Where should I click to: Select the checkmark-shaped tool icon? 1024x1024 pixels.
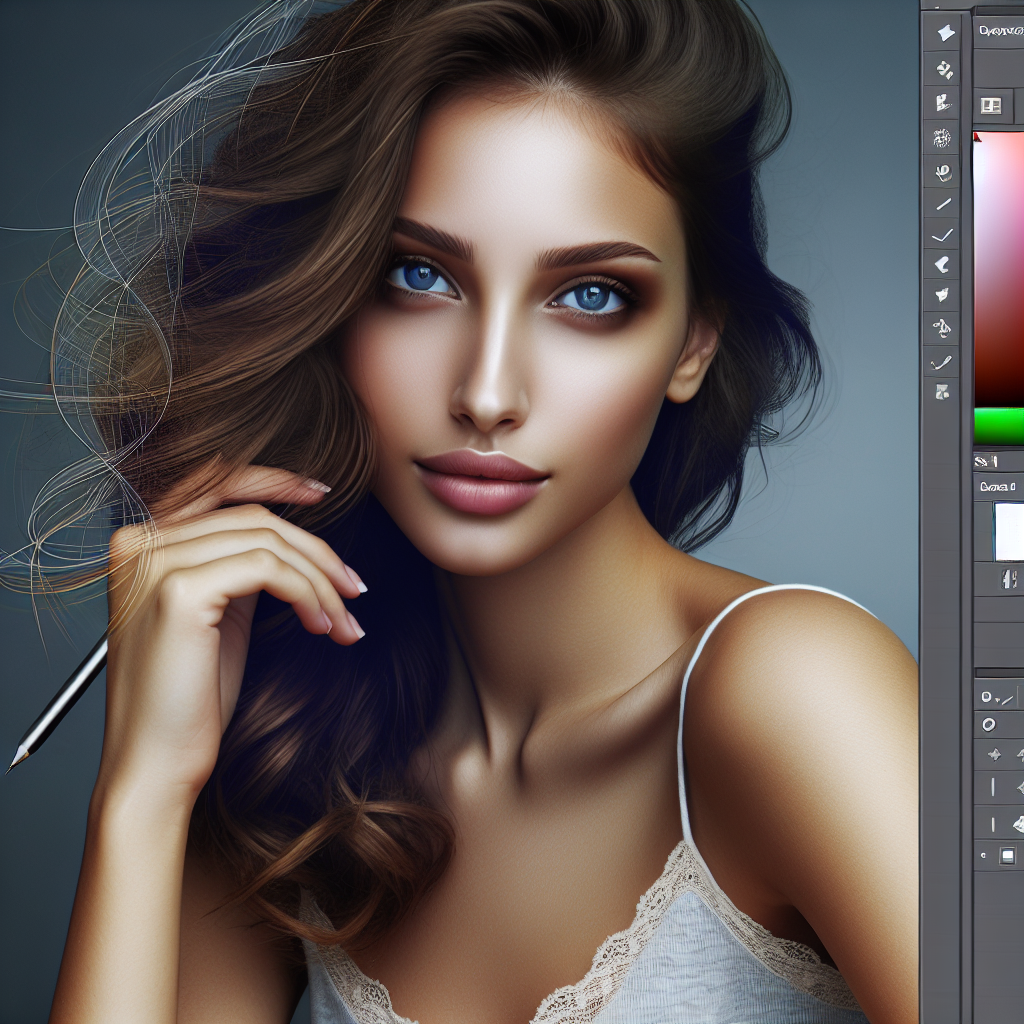pos(942,236)
